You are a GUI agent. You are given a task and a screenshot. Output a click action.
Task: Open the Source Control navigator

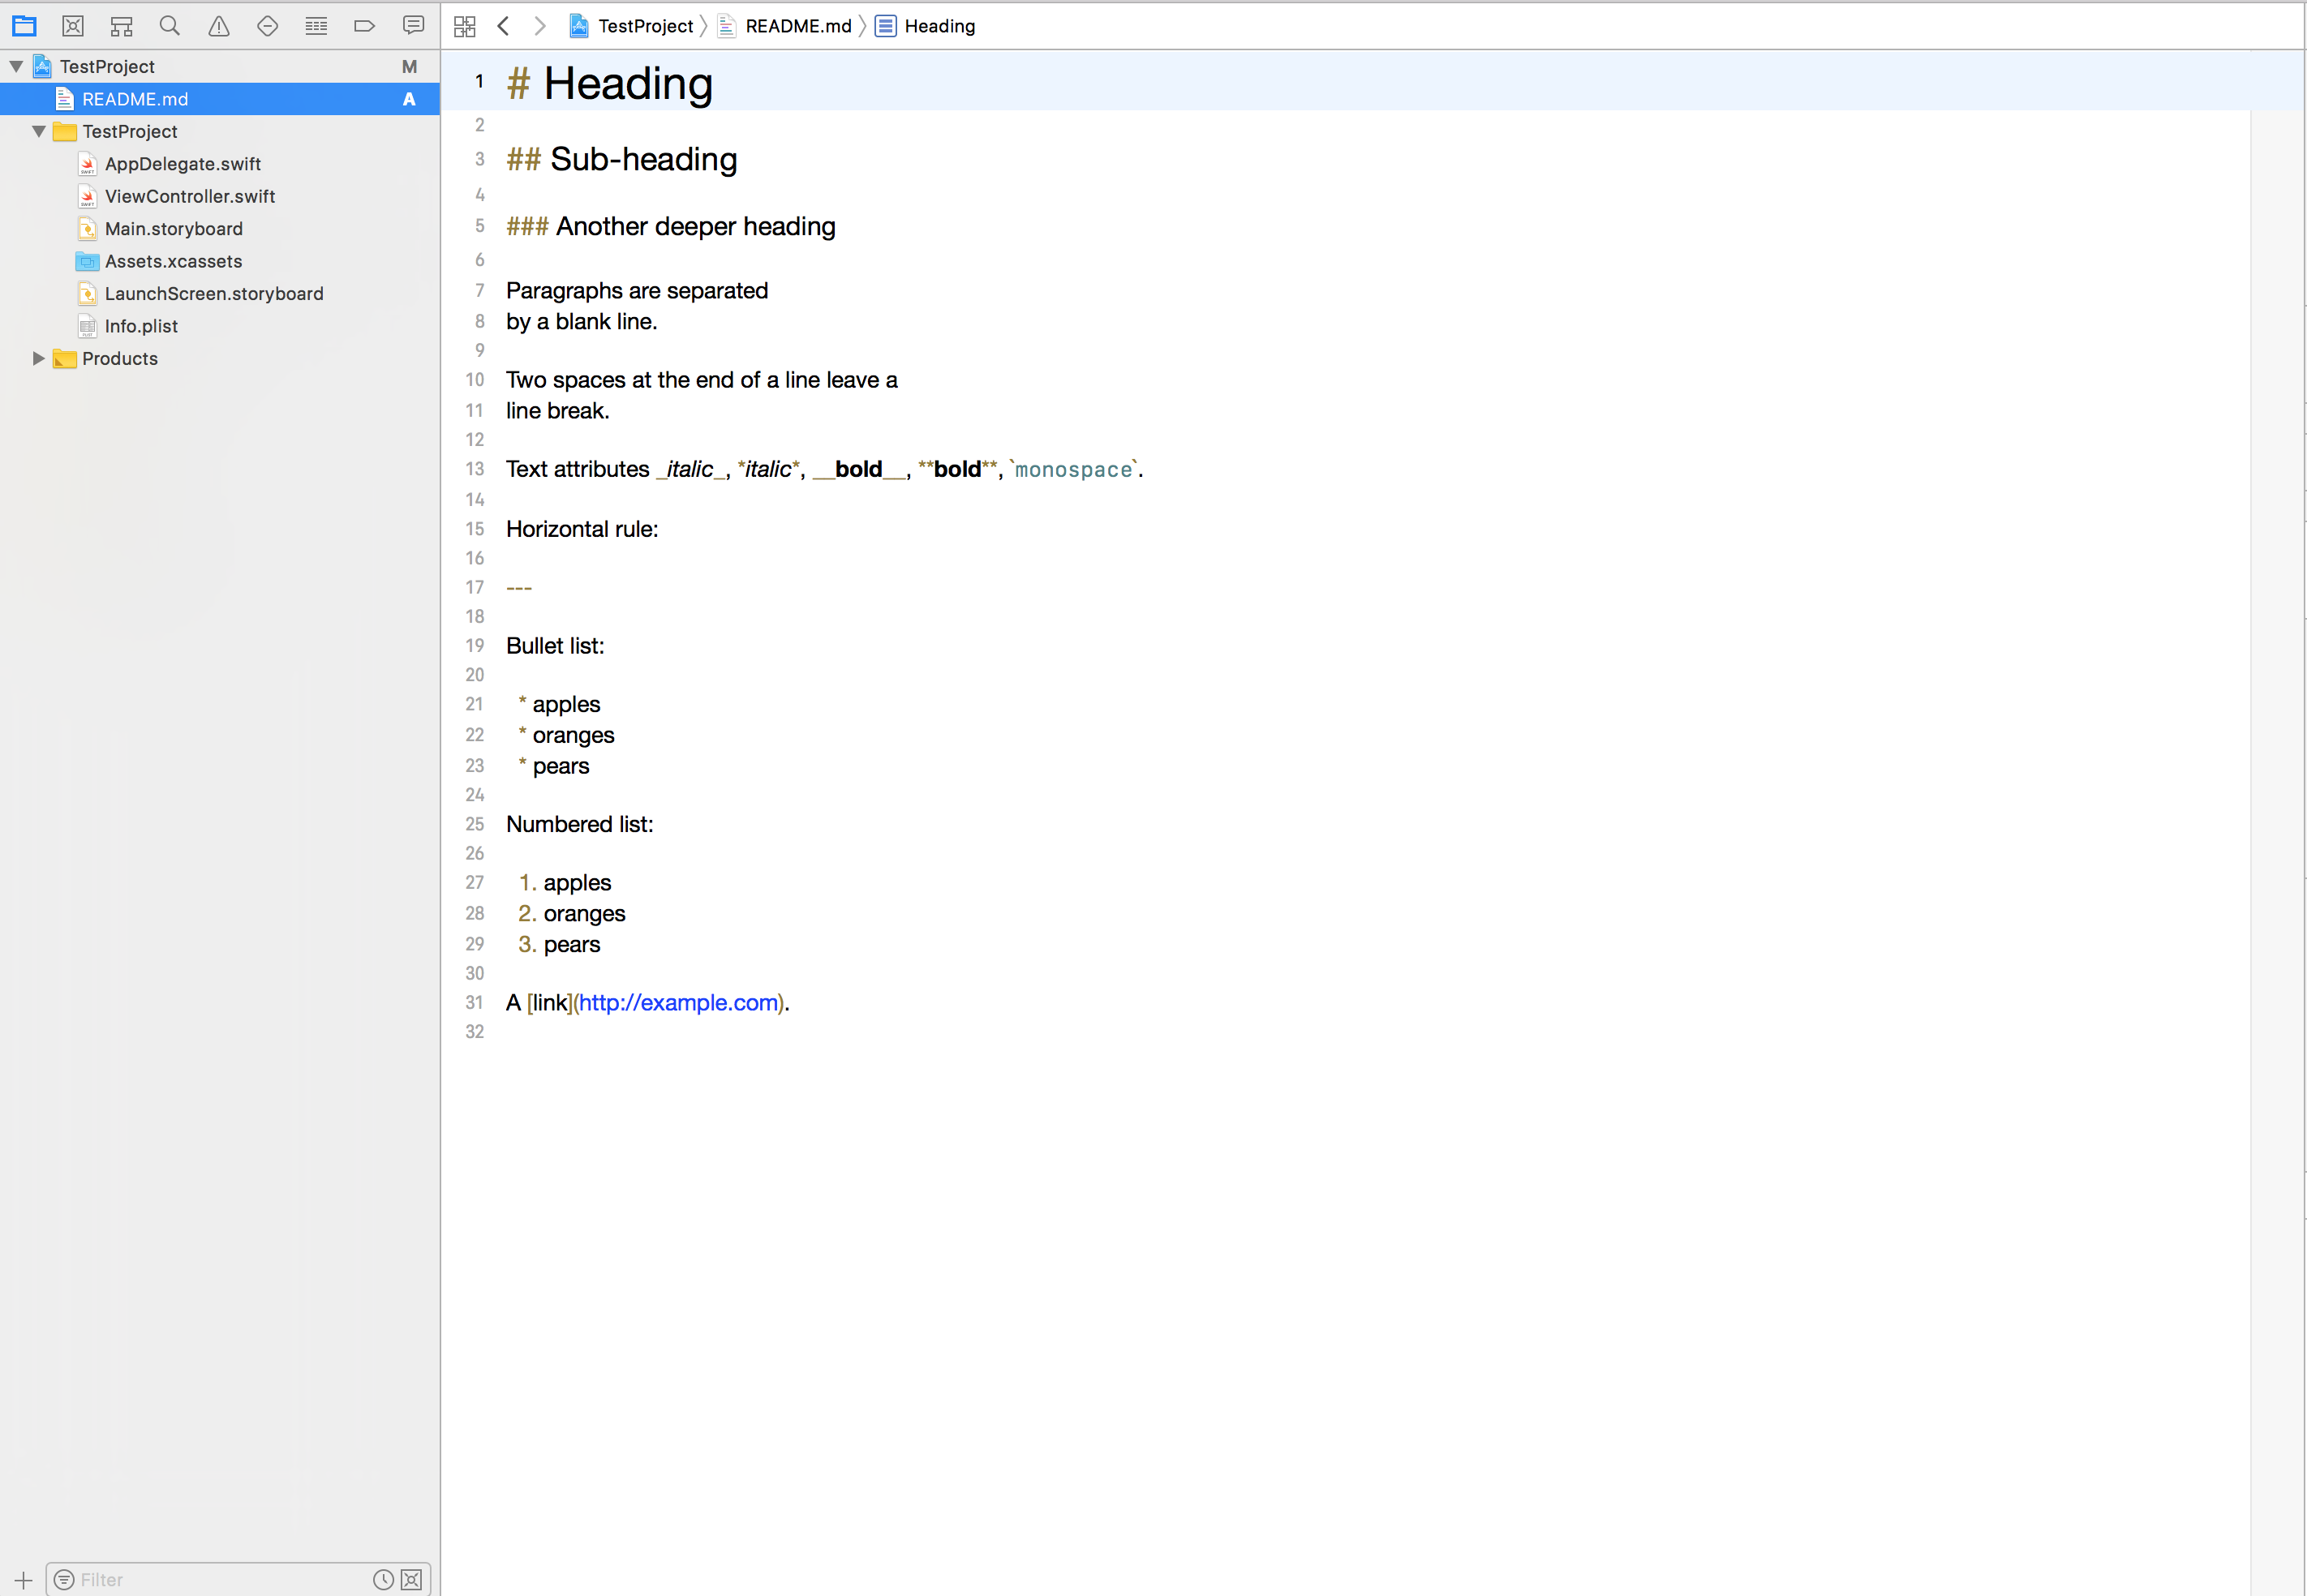73,26
